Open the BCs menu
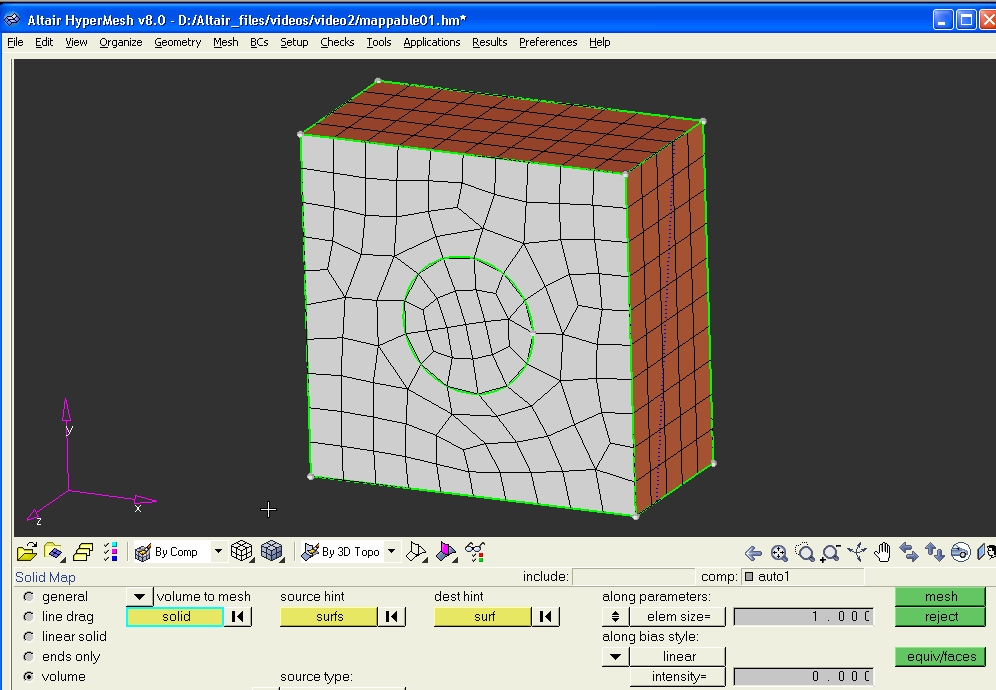The height and width of the screenshot is (690, 996). pyautogui.click(x=259, y=42)
